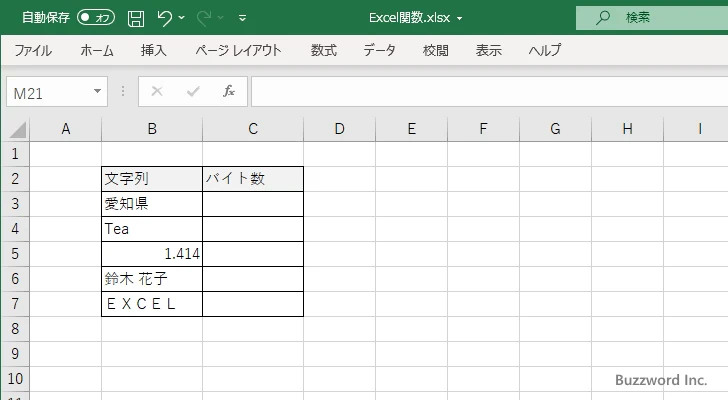
Task: Click the Save floppy disk icon
Action: [x=136, y=19]
